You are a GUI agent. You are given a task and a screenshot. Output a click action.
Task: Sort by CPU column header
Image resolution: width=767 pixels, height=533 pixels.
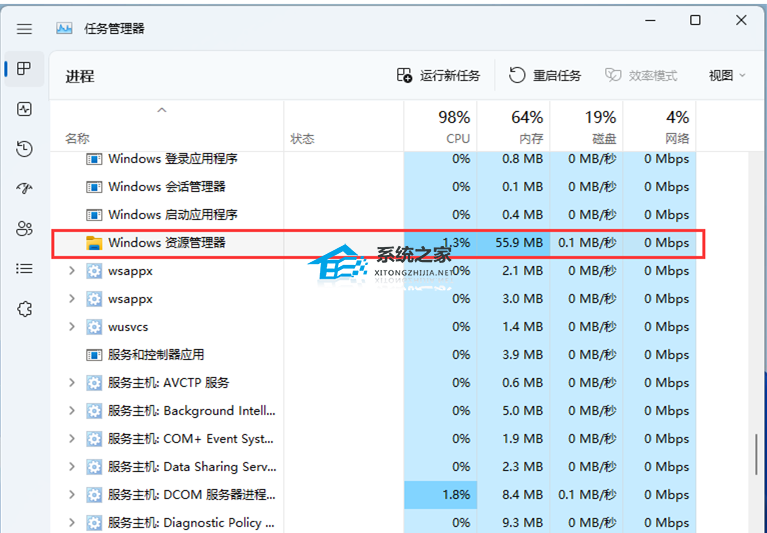click(x=441, y=127)
